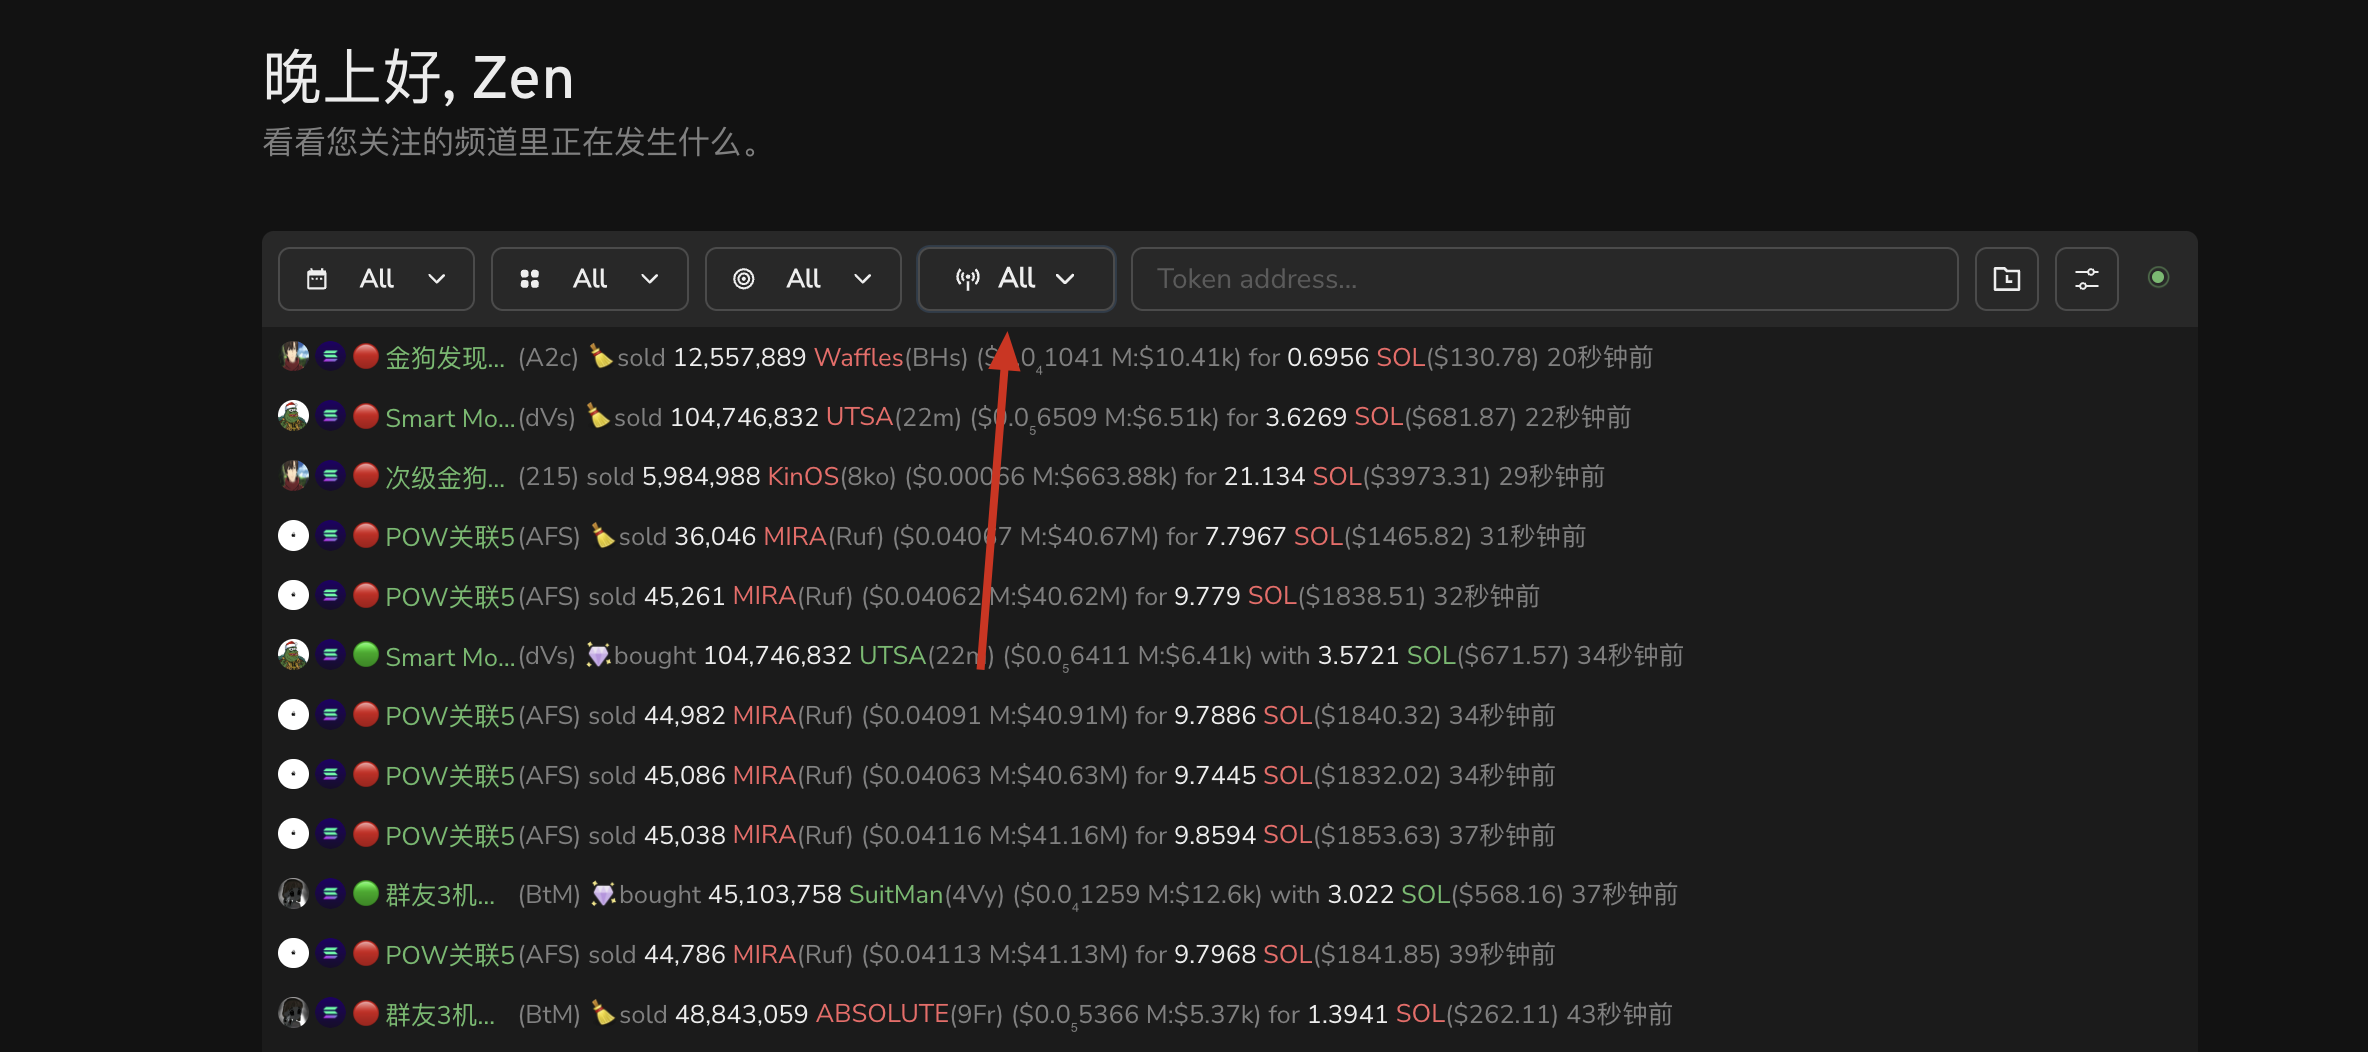Open the ABSOLUTE token link

point(881,1014)
